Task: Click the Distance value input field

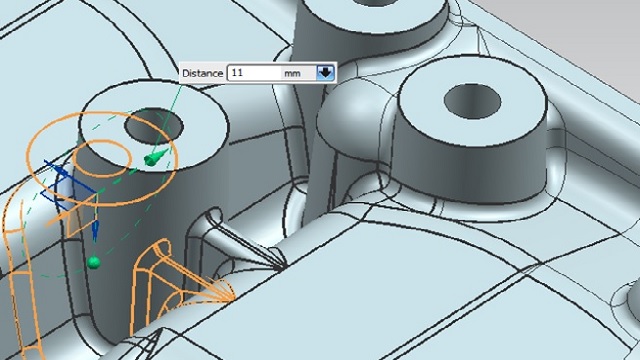Action: [254, 73]
